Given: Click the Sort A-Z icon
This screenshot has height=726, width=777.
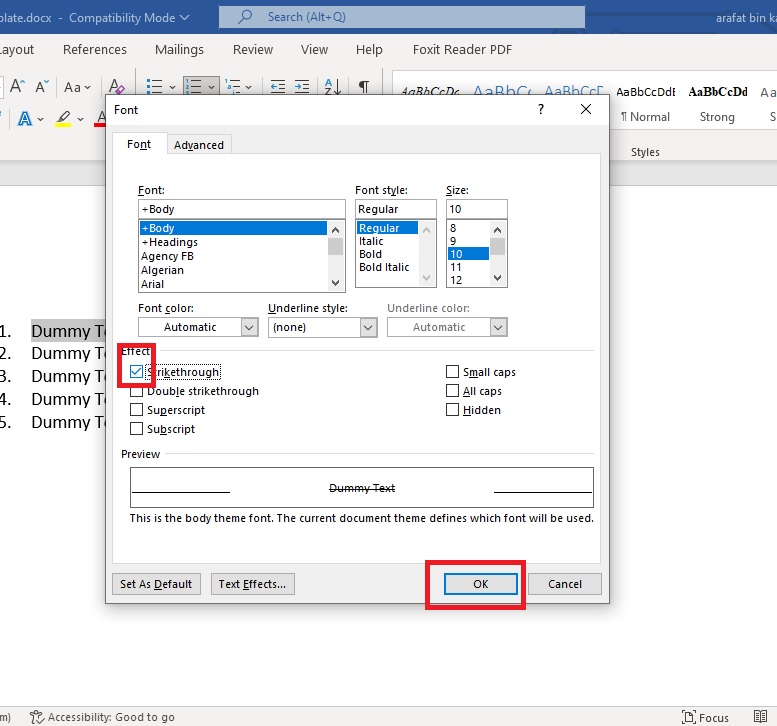Looking at the screenshot, I should click(333, 87).
